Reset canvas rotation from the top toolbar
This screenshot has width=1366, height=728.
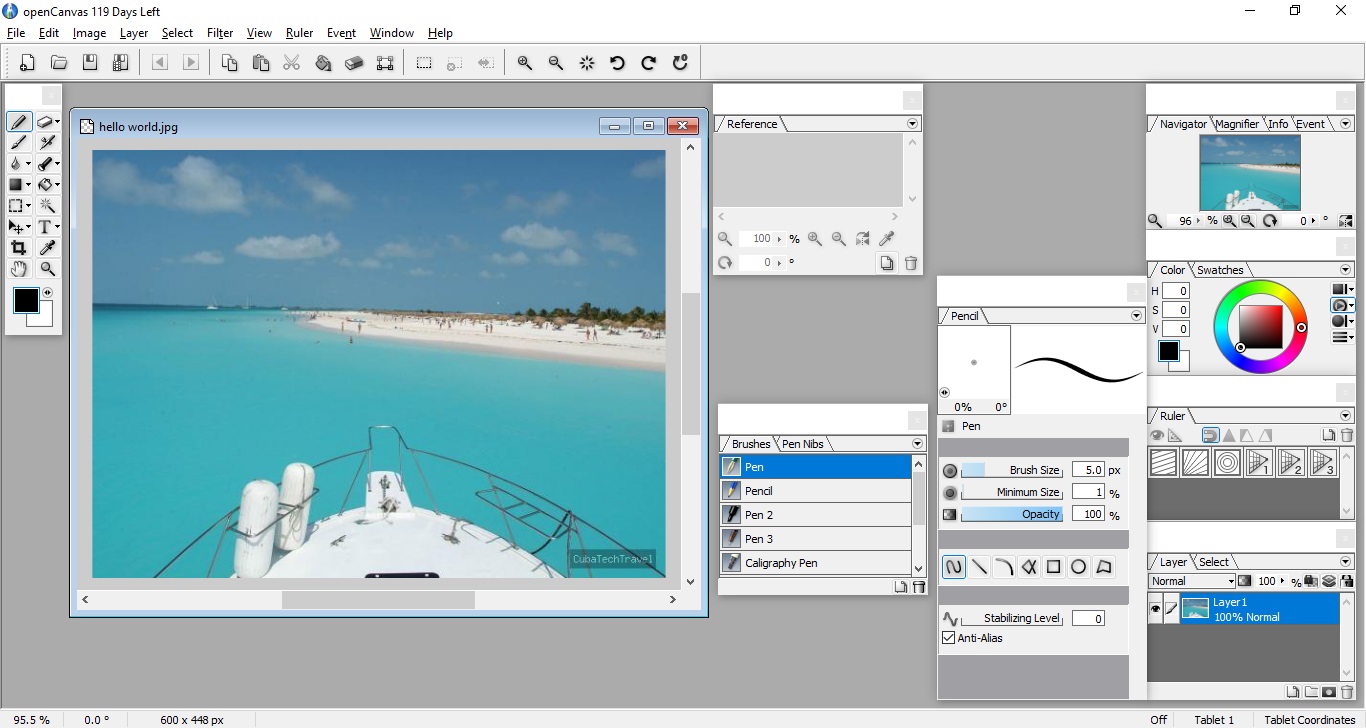[680, 63]
